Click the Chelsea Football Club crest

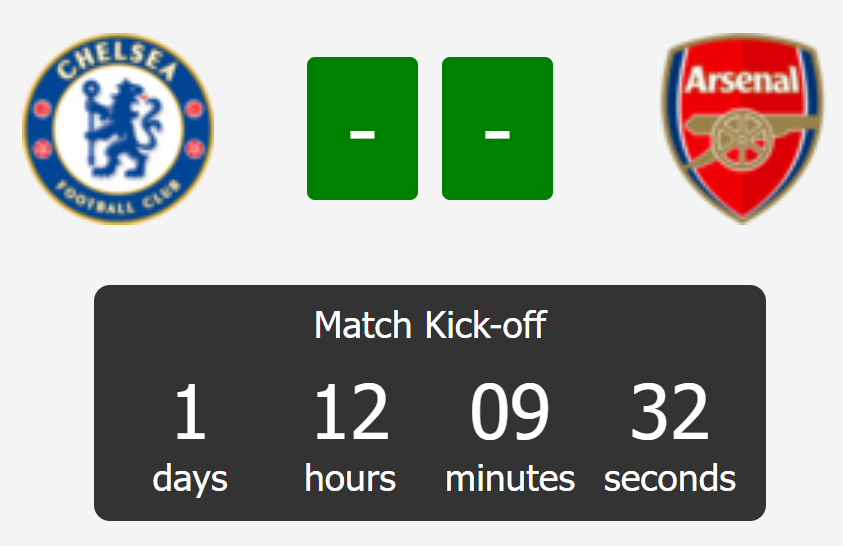point(118,128)
